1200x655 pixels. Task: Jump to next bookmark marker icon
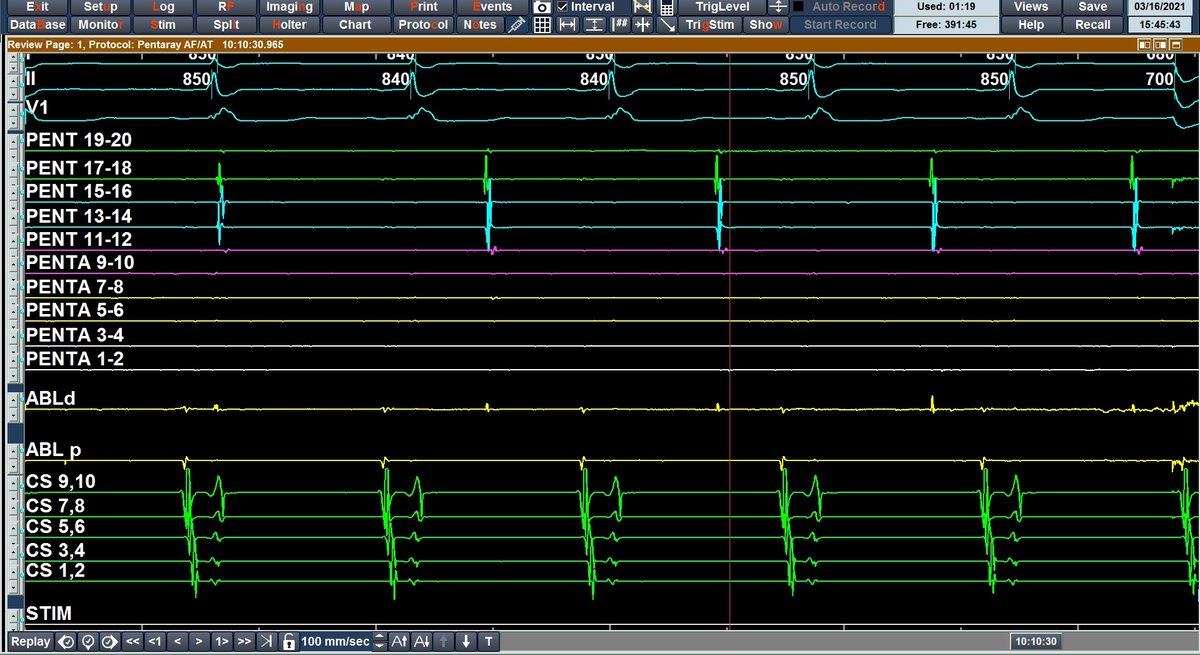click(110, 641)
